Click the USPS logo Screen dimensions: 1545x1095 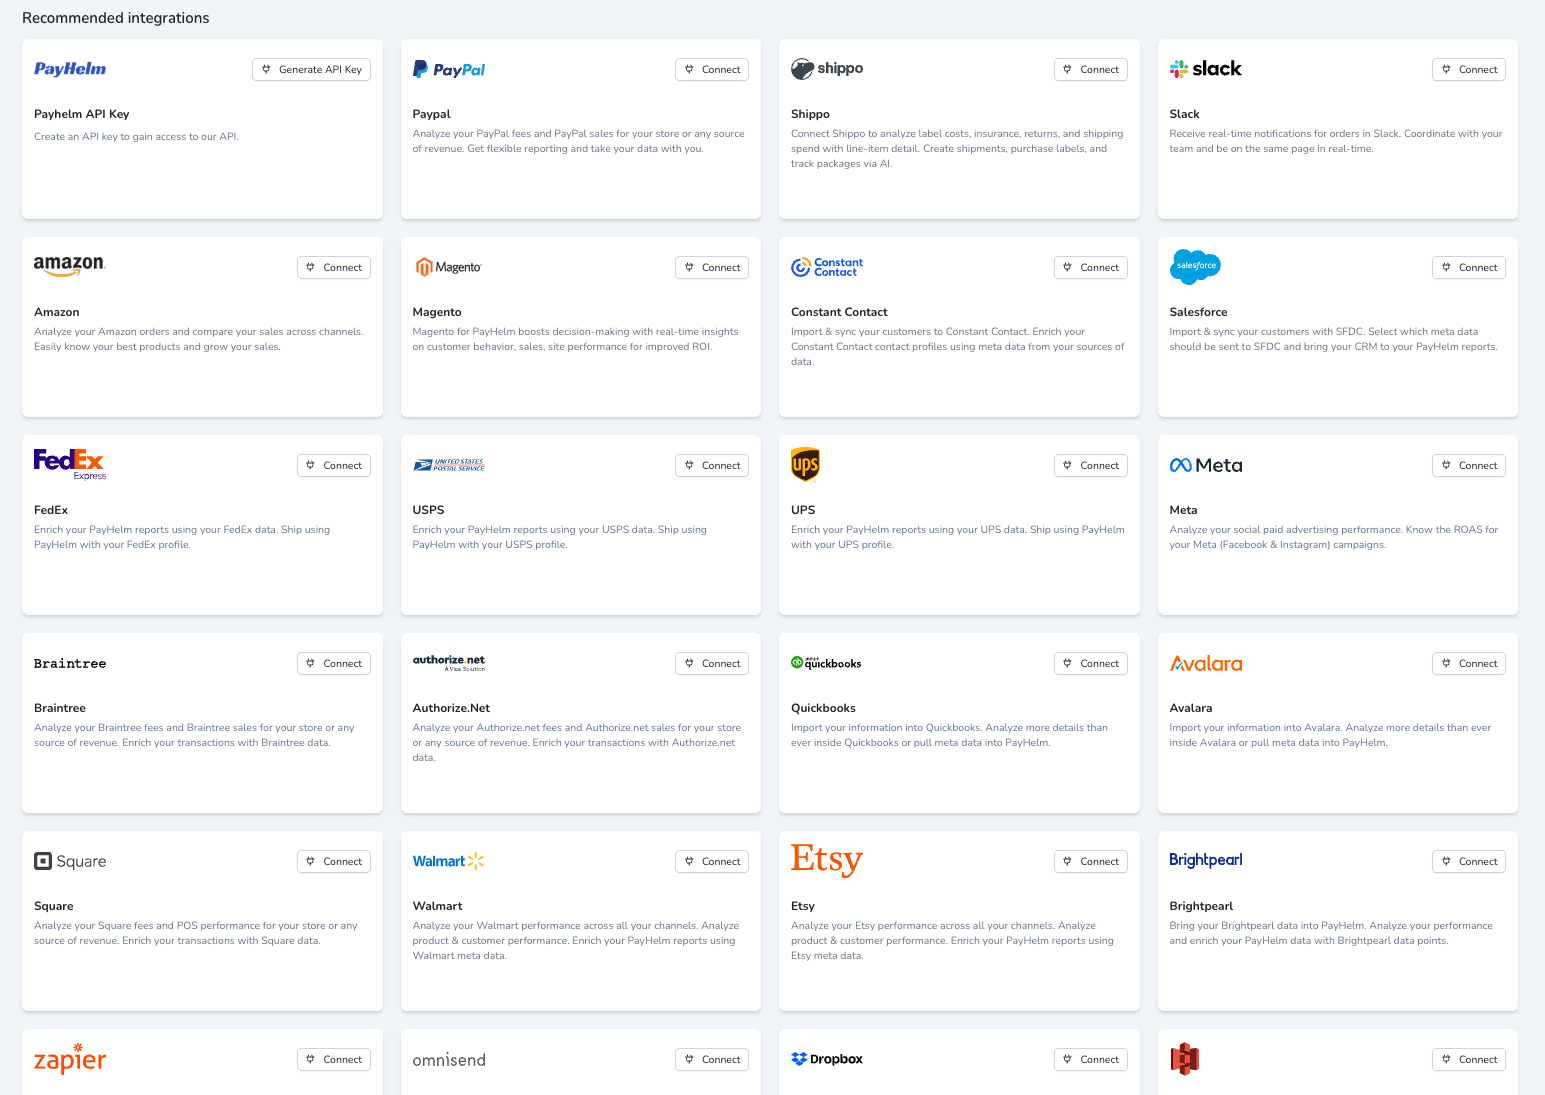(x=449, y=465)
